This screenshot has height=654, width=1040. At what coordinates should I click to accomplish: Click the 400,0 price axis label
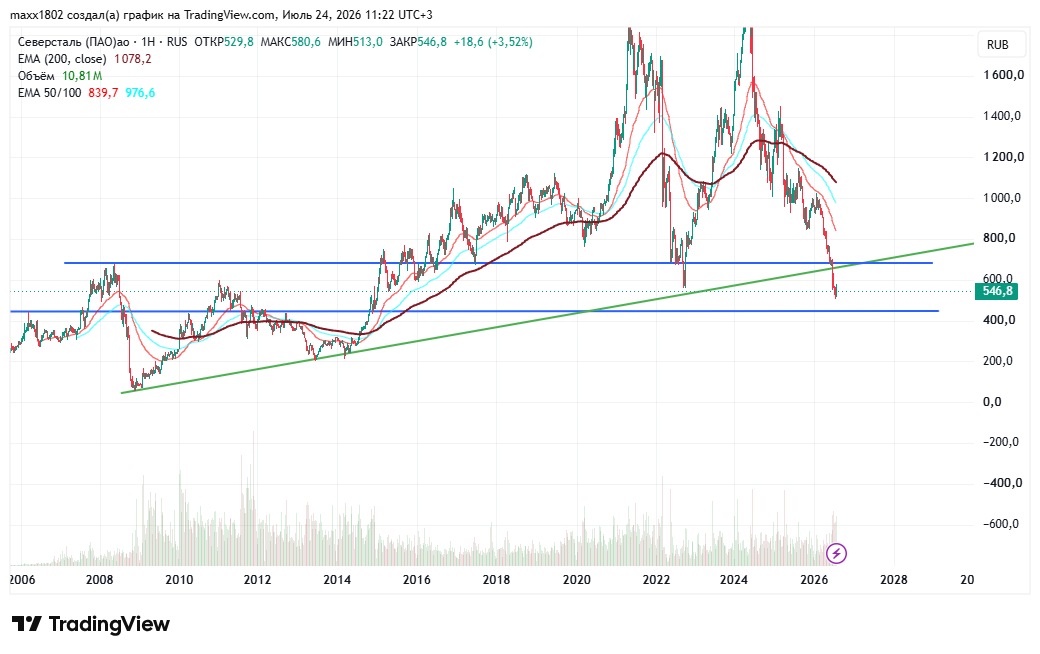999,320
